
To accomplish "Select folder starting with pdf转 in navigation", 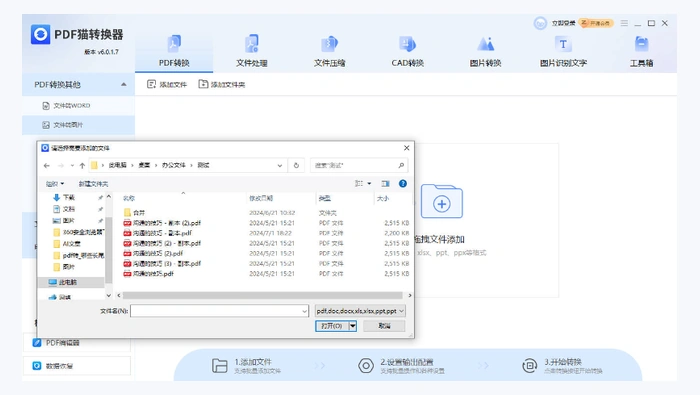I will point(78,255).
